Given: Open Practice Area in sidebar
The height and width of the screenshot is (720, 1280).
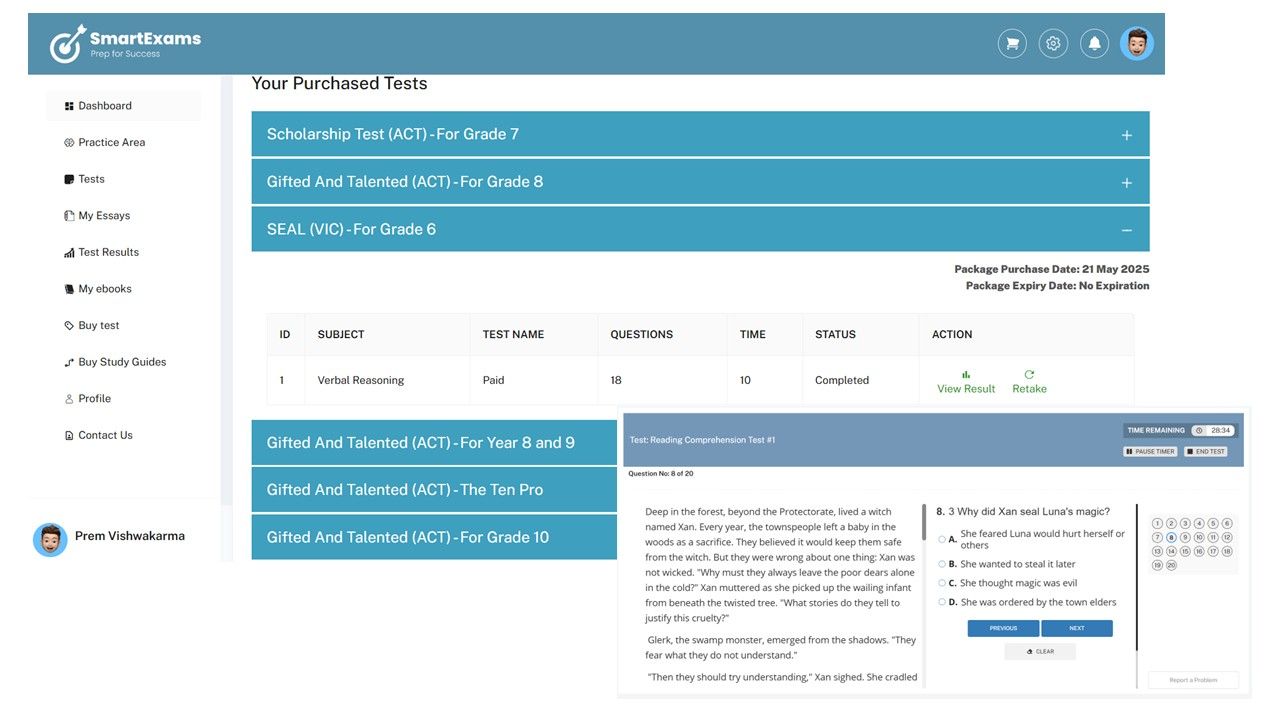Looking at the screenshot, I should coord(111,142).
